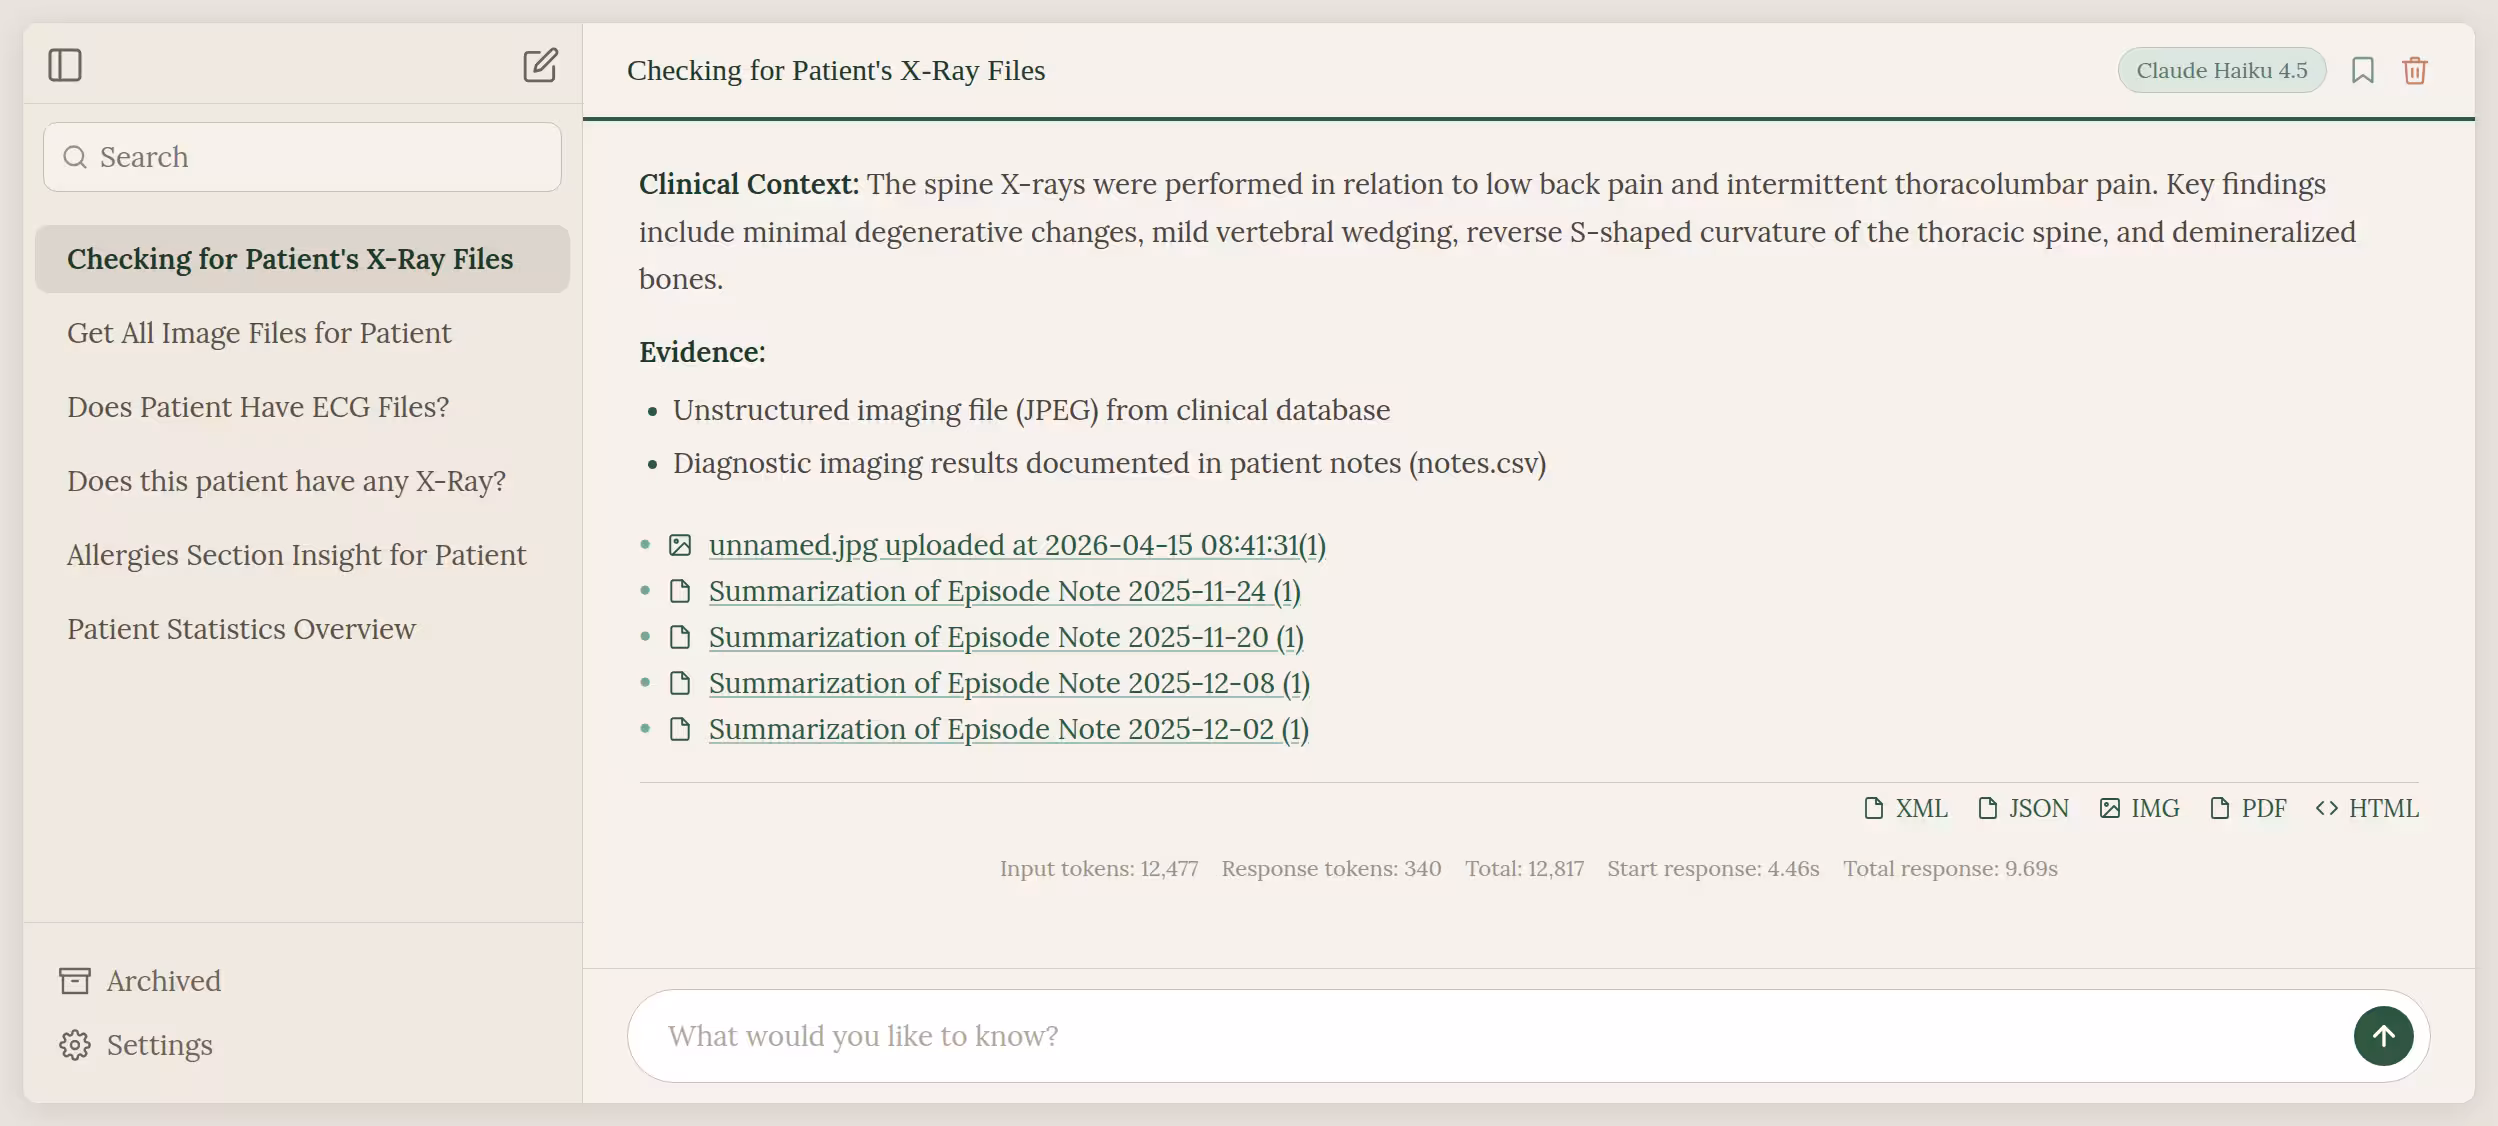Click the search magnifier icon
2498x1126 pixels.
click(x=75, y=157)
